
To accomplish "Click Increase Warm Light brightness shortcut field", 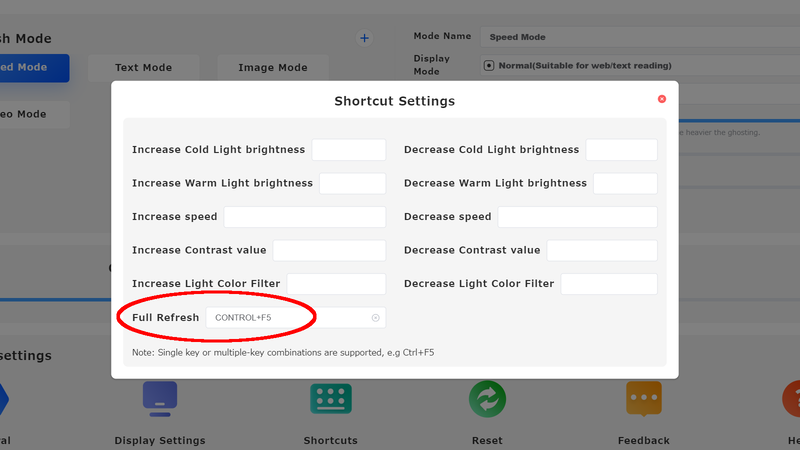I will pos(353,184).
